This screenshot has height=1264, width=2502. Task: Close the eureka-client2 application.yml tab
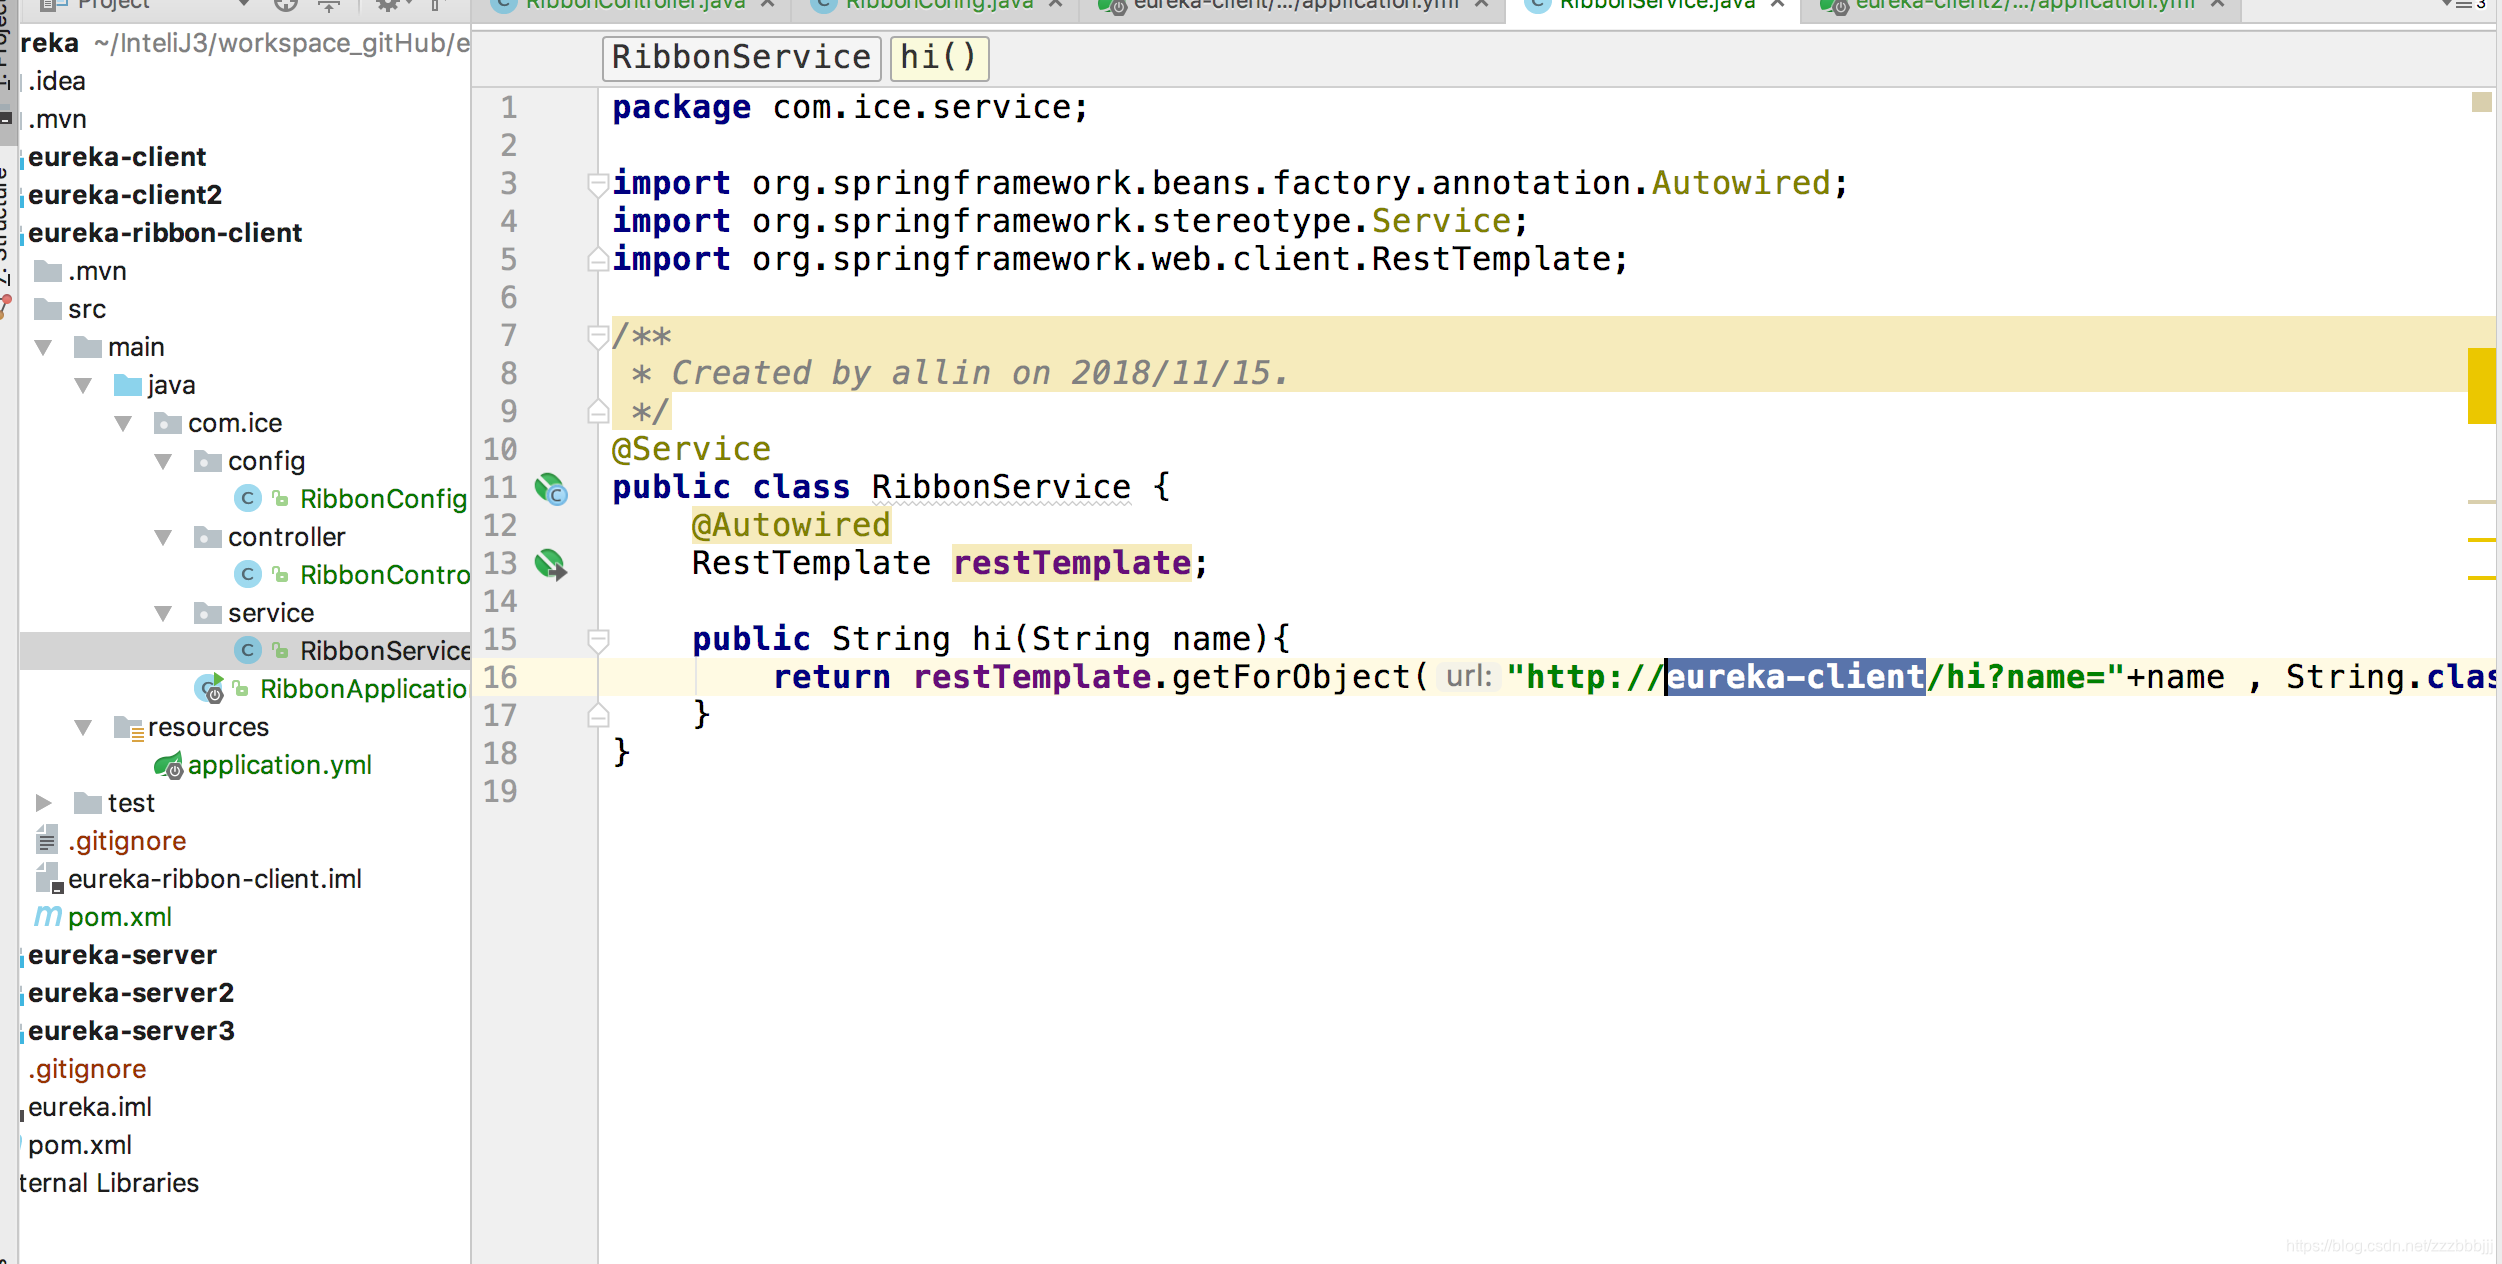[x=2217, y=4]
